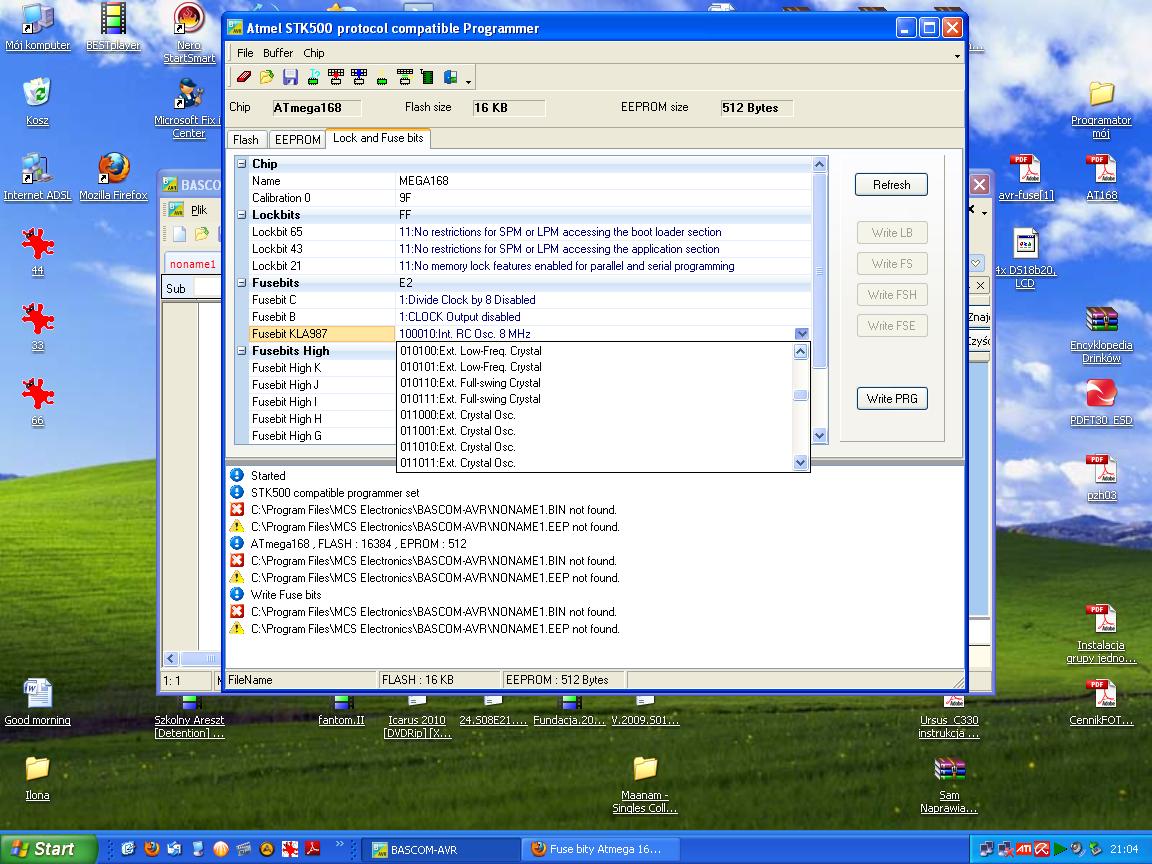1152x864 pixels.
Task: Open the avr-fuse[1] PDF desktop icon
Action: (x=1026, y=177)
